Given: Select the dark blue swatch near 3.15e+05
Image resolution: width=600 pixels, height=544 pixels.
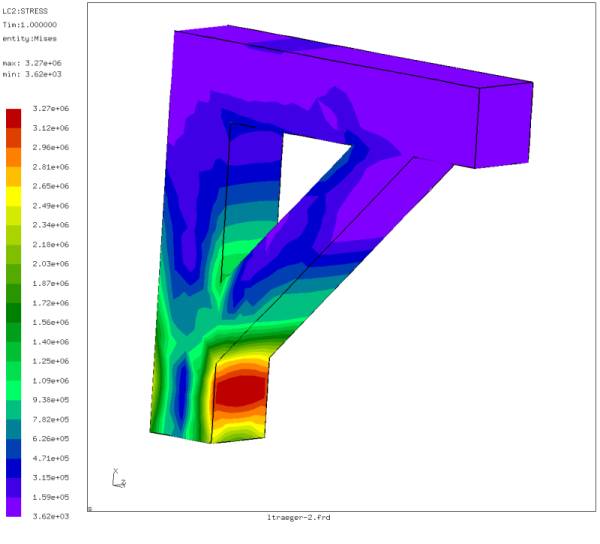Looking at the screenshot, I should tap(15, 468).
